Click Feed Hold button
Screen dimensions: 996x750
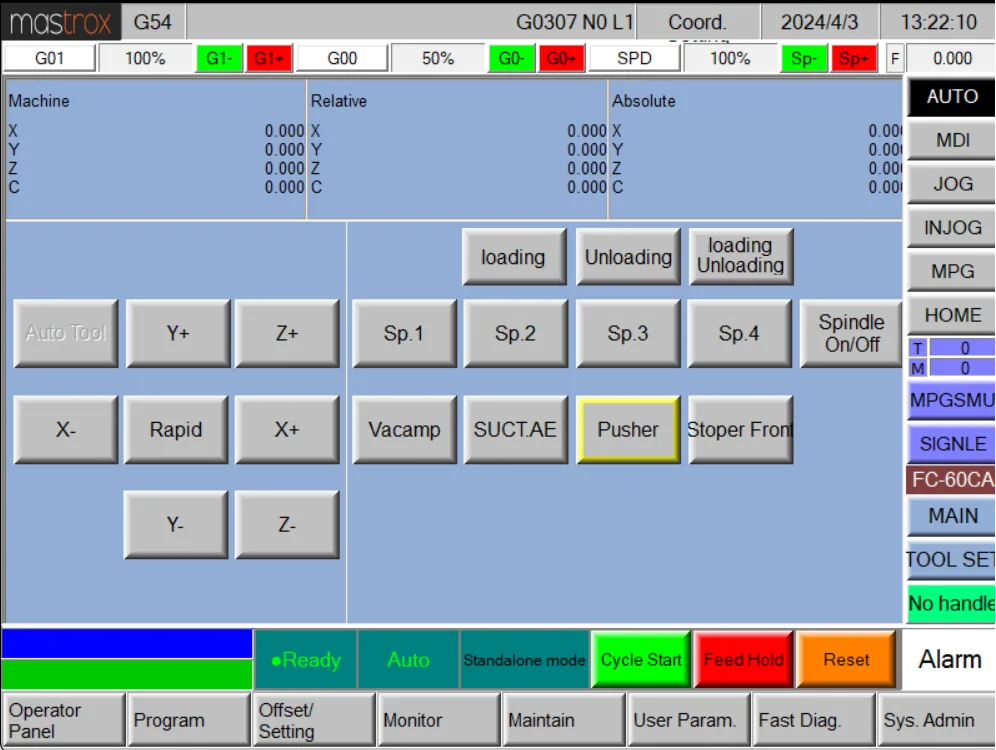pyautogui.click(x=743, y=660)
